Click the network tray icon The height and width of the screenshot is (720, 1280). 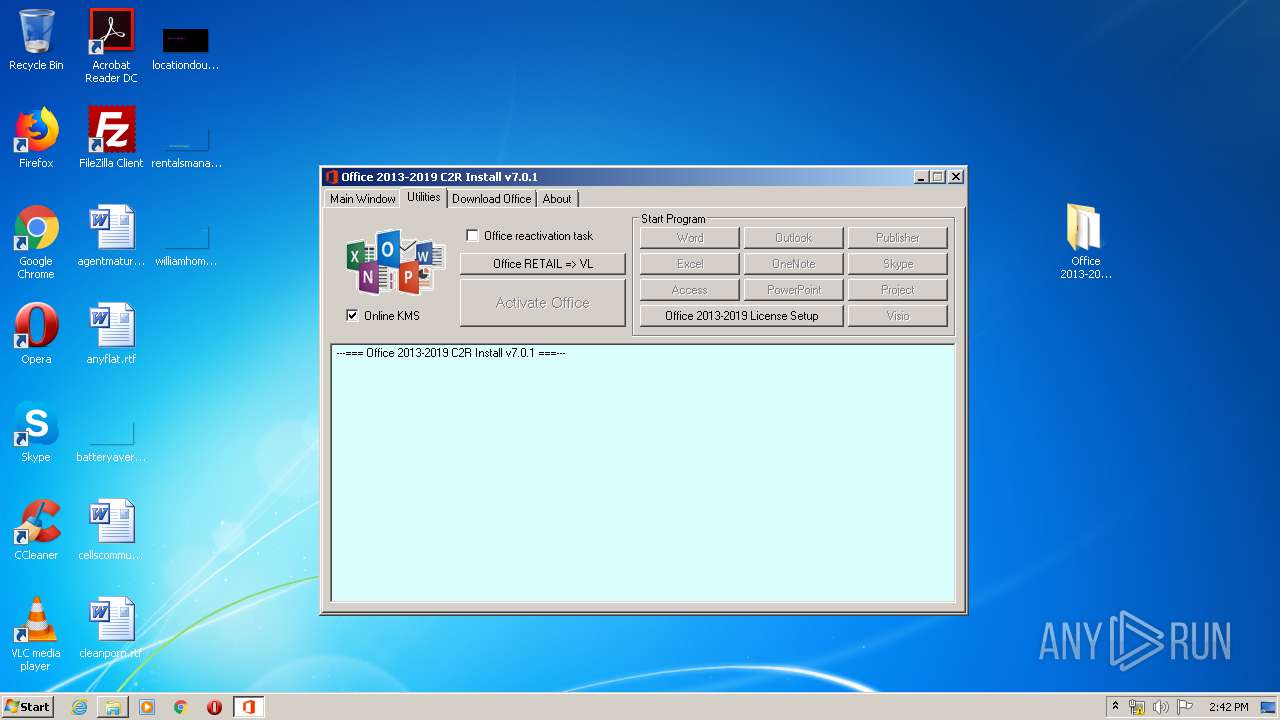1137,707
